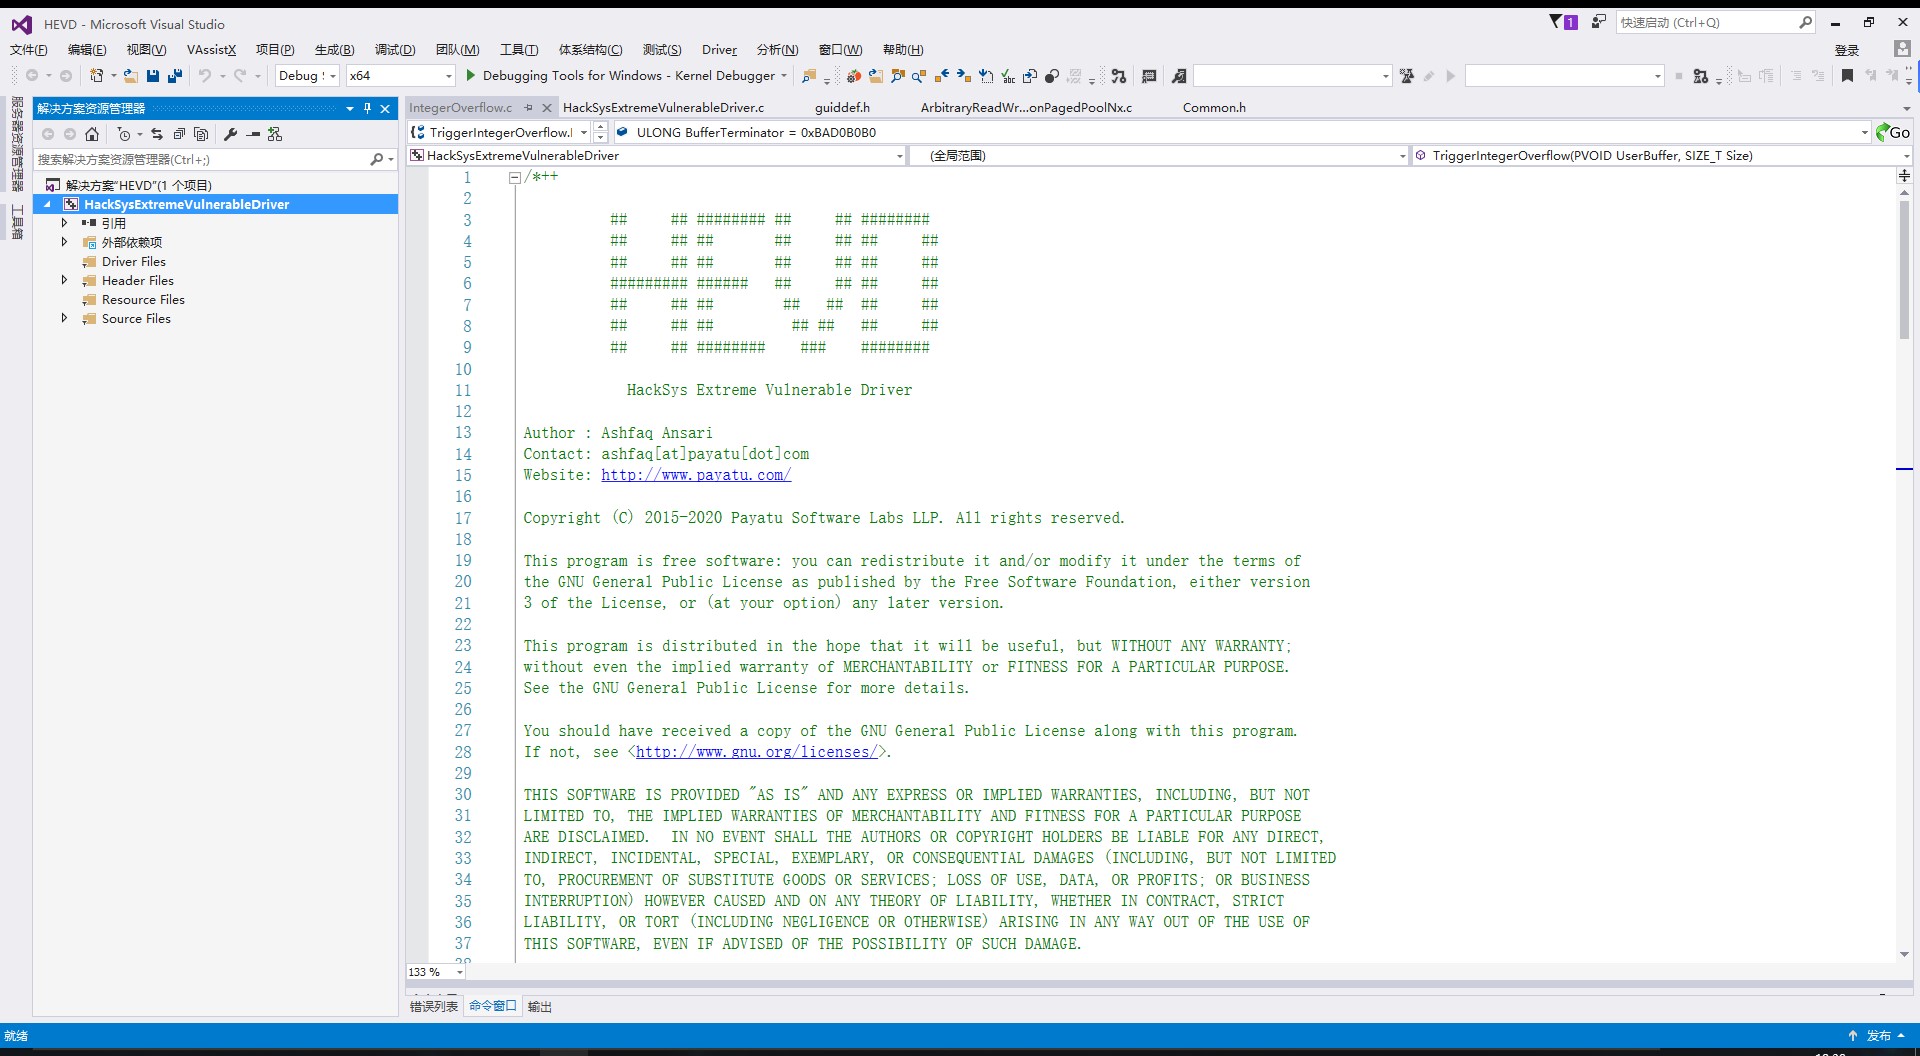Expand the Header Files folder
The image size is (1920, 1056).
(x=64, y=280)
